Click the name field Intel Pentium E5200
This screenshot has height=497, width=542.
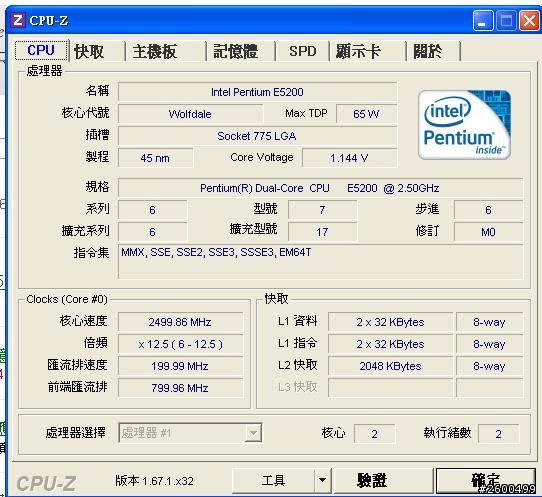pyautogui.click(x=257, y=92)
